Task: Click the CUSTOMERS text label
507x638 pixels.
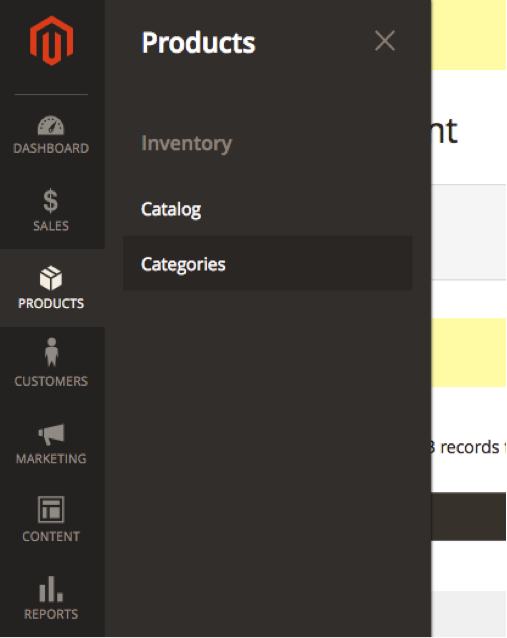Action: 51,381
